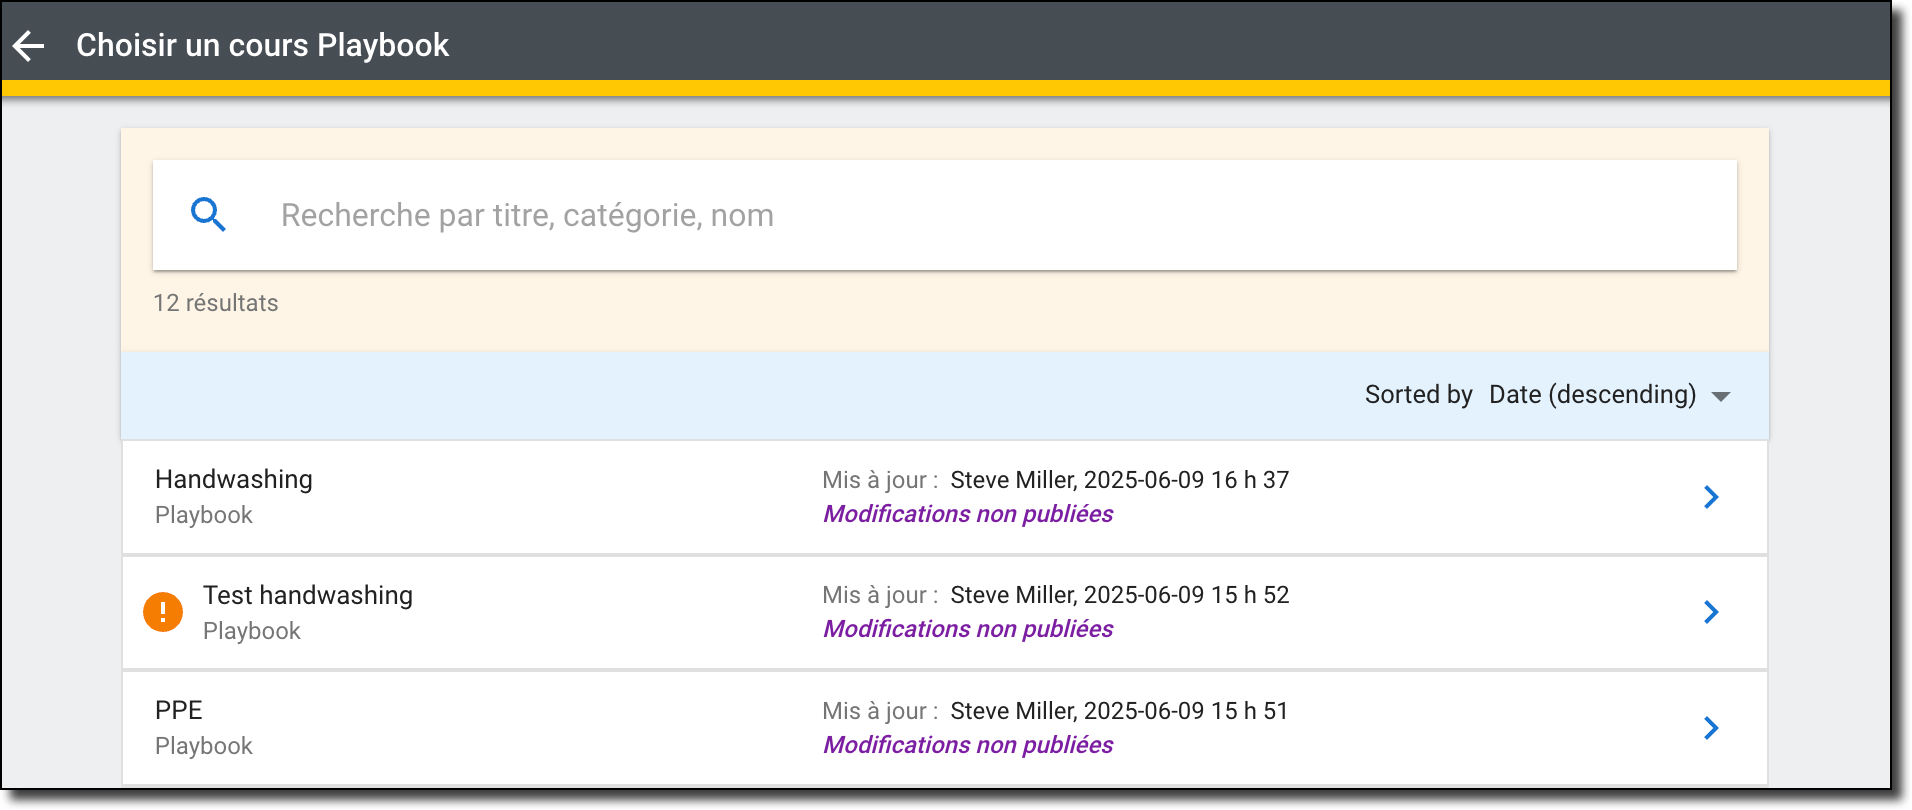Select the Date (descending) sort option
The width and height of the screenshot is (1912, 810).
pyautogui.click(x=1592, y=395)
